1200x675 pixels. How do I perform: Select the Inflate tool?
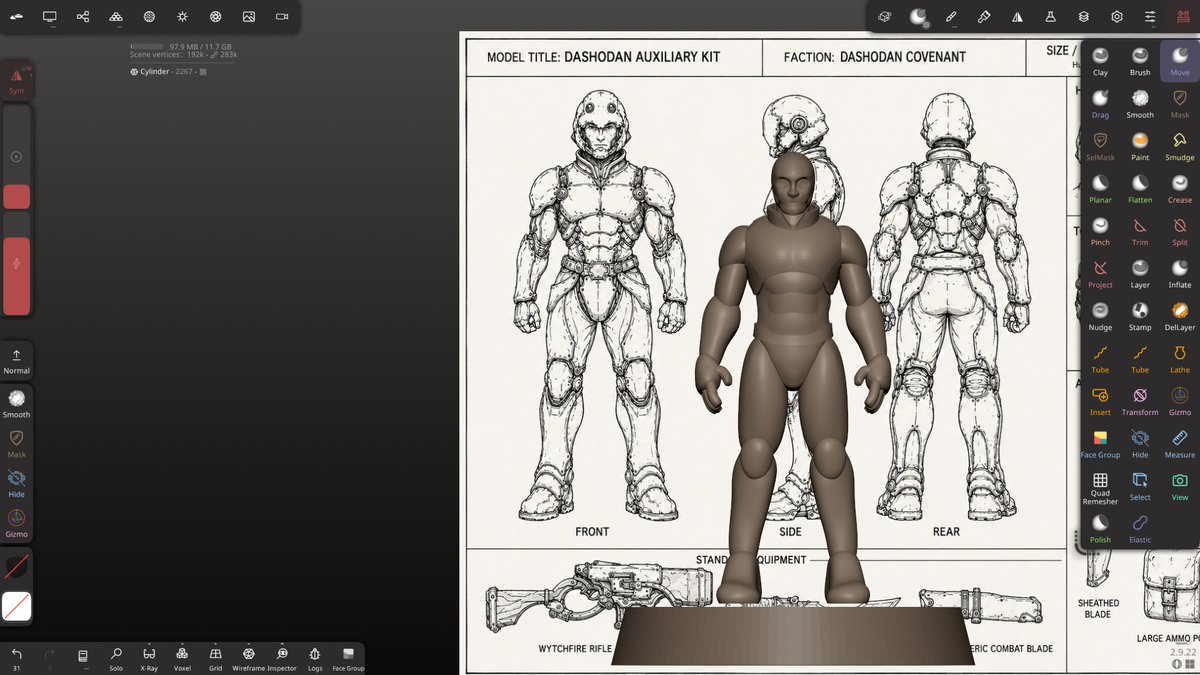[1180, 274]
